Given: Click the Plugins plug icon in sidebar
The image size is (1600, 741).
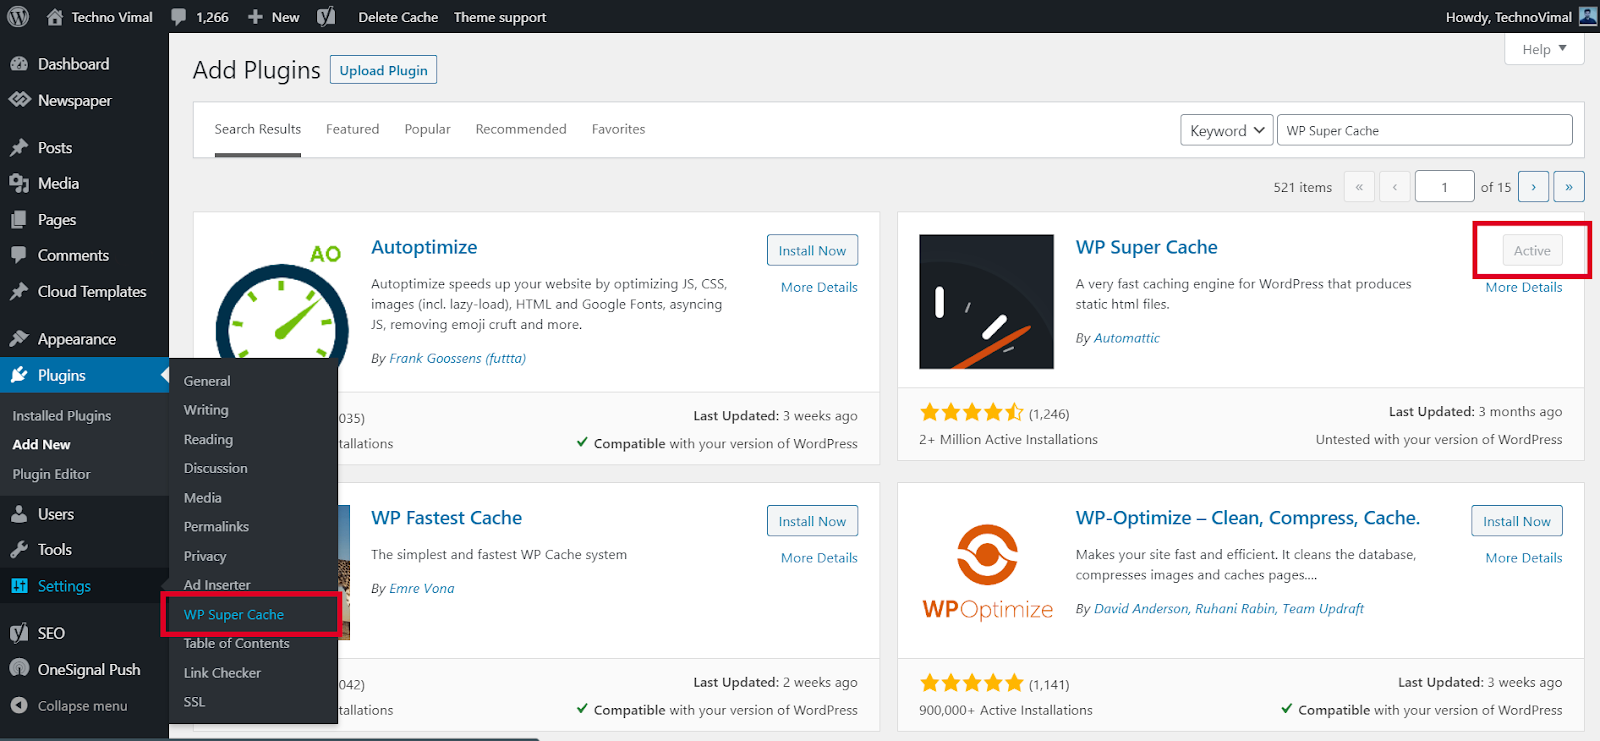Looking at the screenshot, I should (x=19, y=376).
